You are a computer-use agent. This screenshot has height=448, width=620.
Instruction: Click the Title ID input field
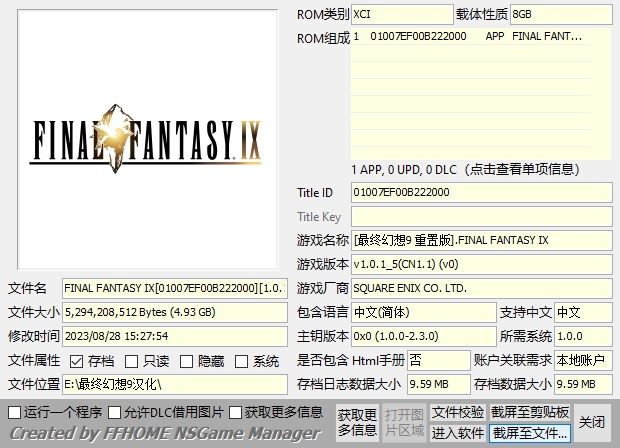(482, 193)
